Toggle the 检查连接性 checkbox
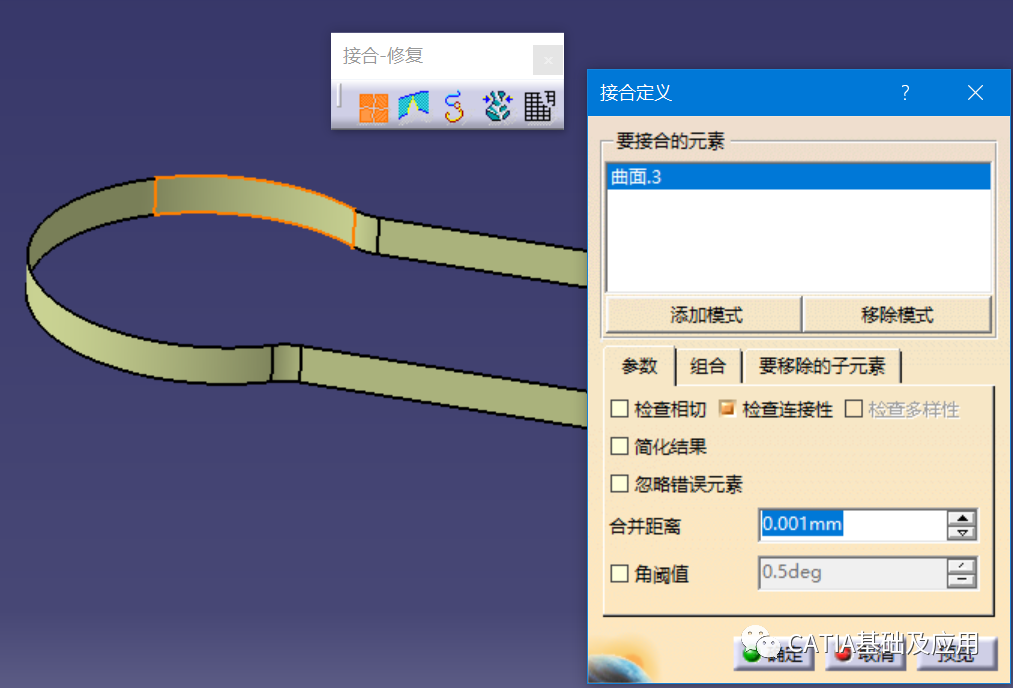This screenshot has height=688, width=1013. click(x=727, y=408)
